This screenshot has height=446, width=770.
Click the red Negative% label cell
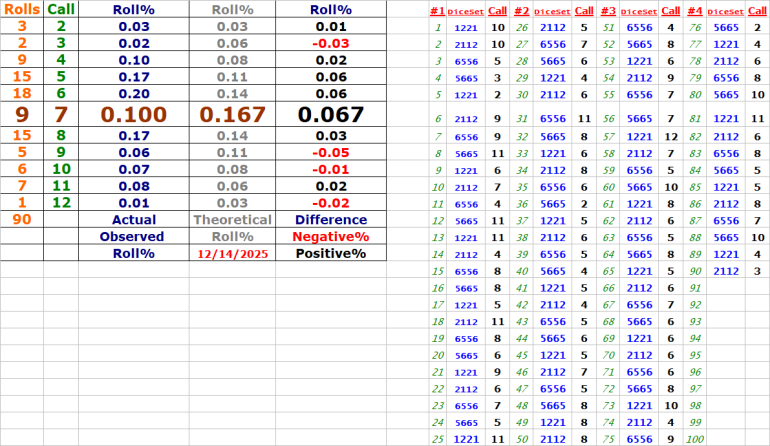click(x=329, y=236)
